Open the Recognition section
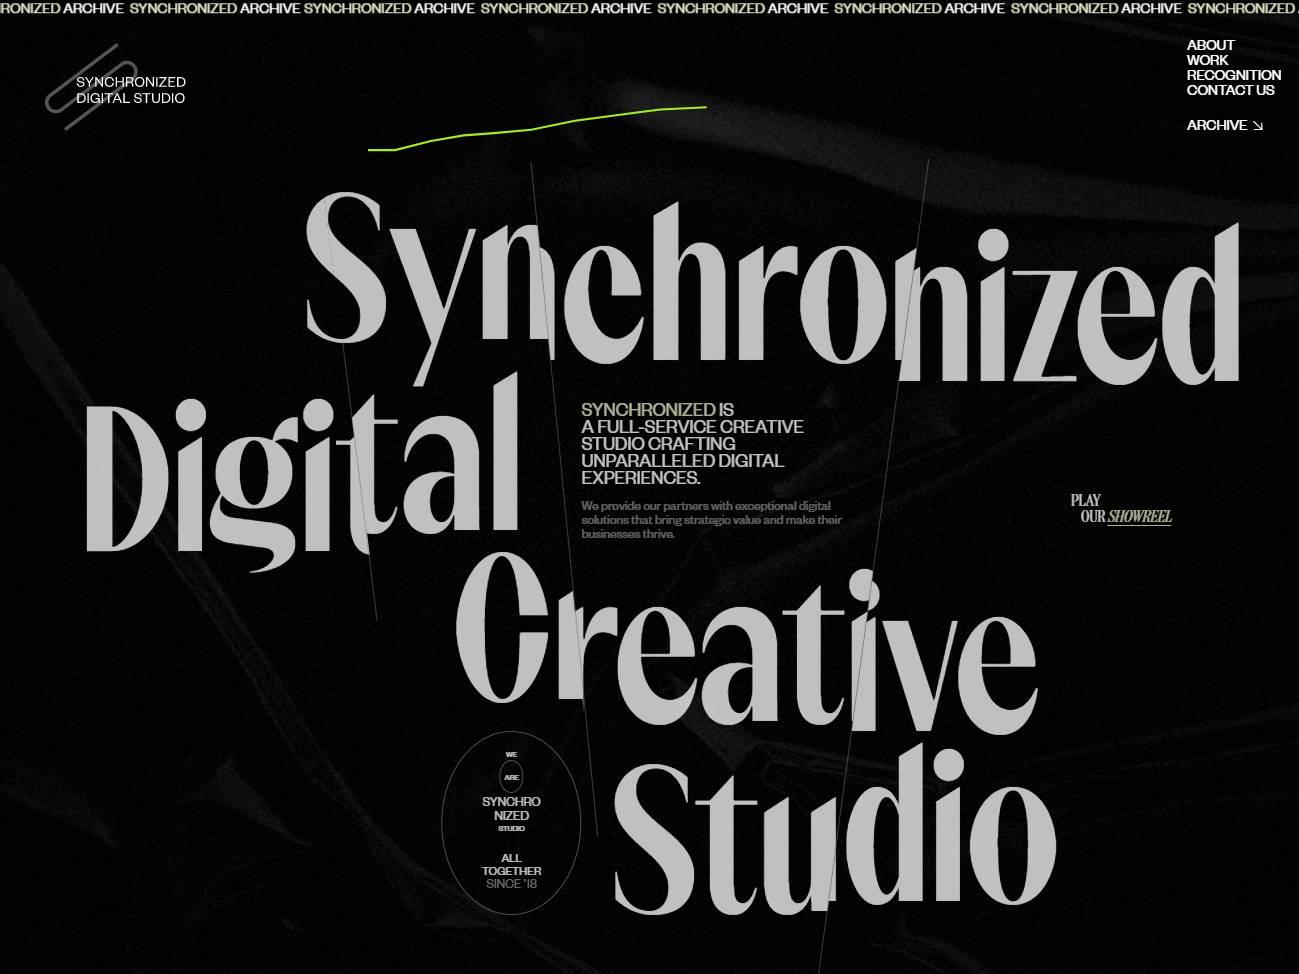 (x=1233, y=75)
